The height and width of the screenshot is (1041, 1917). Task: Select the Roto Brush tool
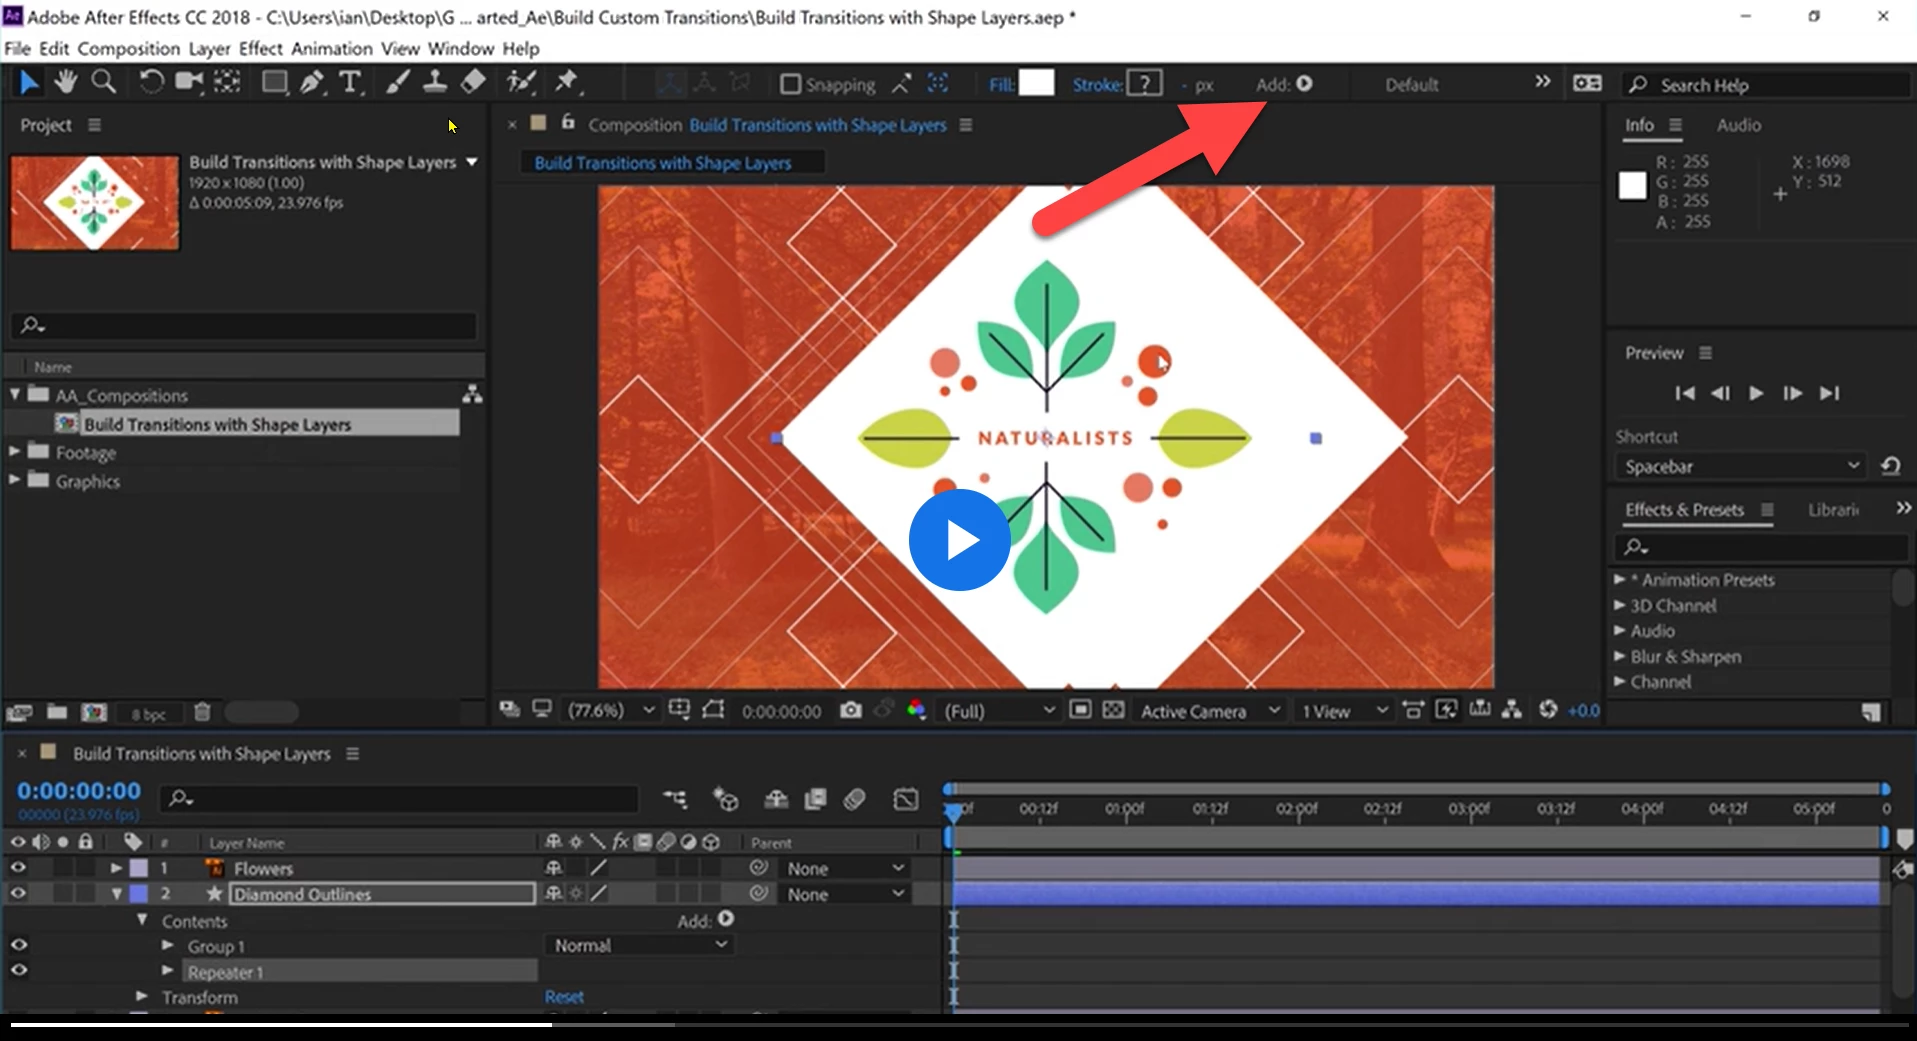click(521, 83)
